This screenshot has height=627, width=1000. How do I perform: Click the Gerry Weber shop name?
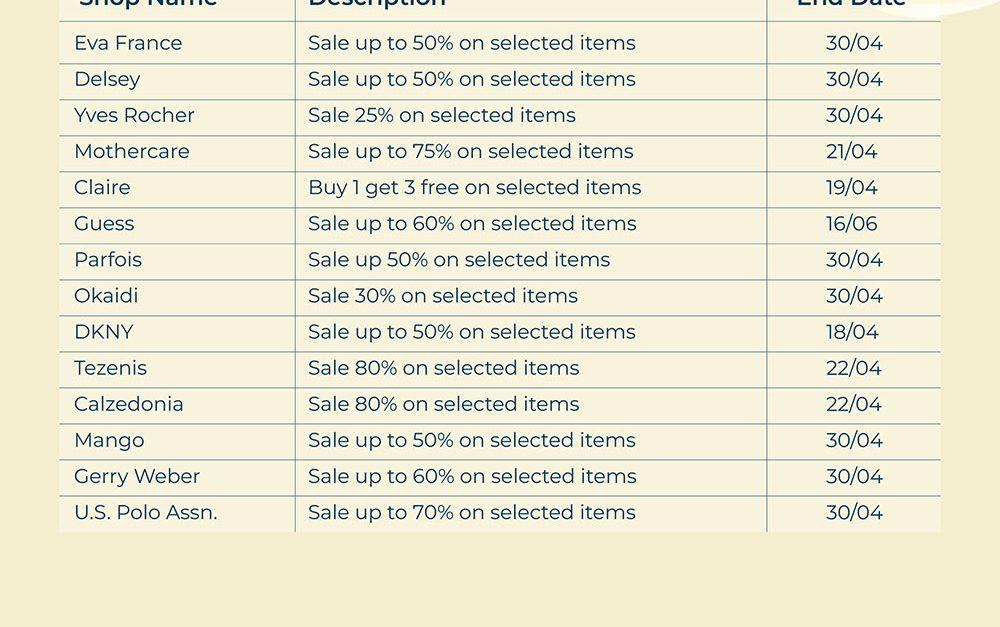137,475
